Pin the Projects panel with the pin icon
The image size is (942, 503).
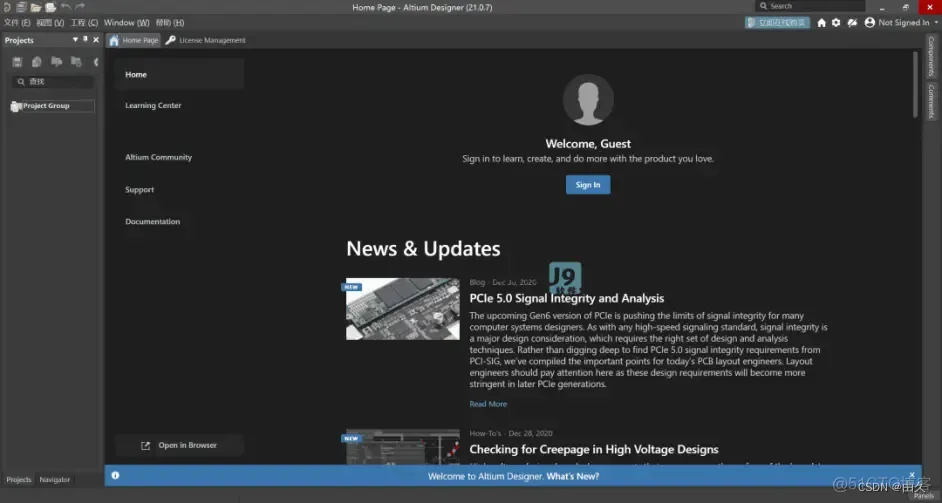pos(85,40)
